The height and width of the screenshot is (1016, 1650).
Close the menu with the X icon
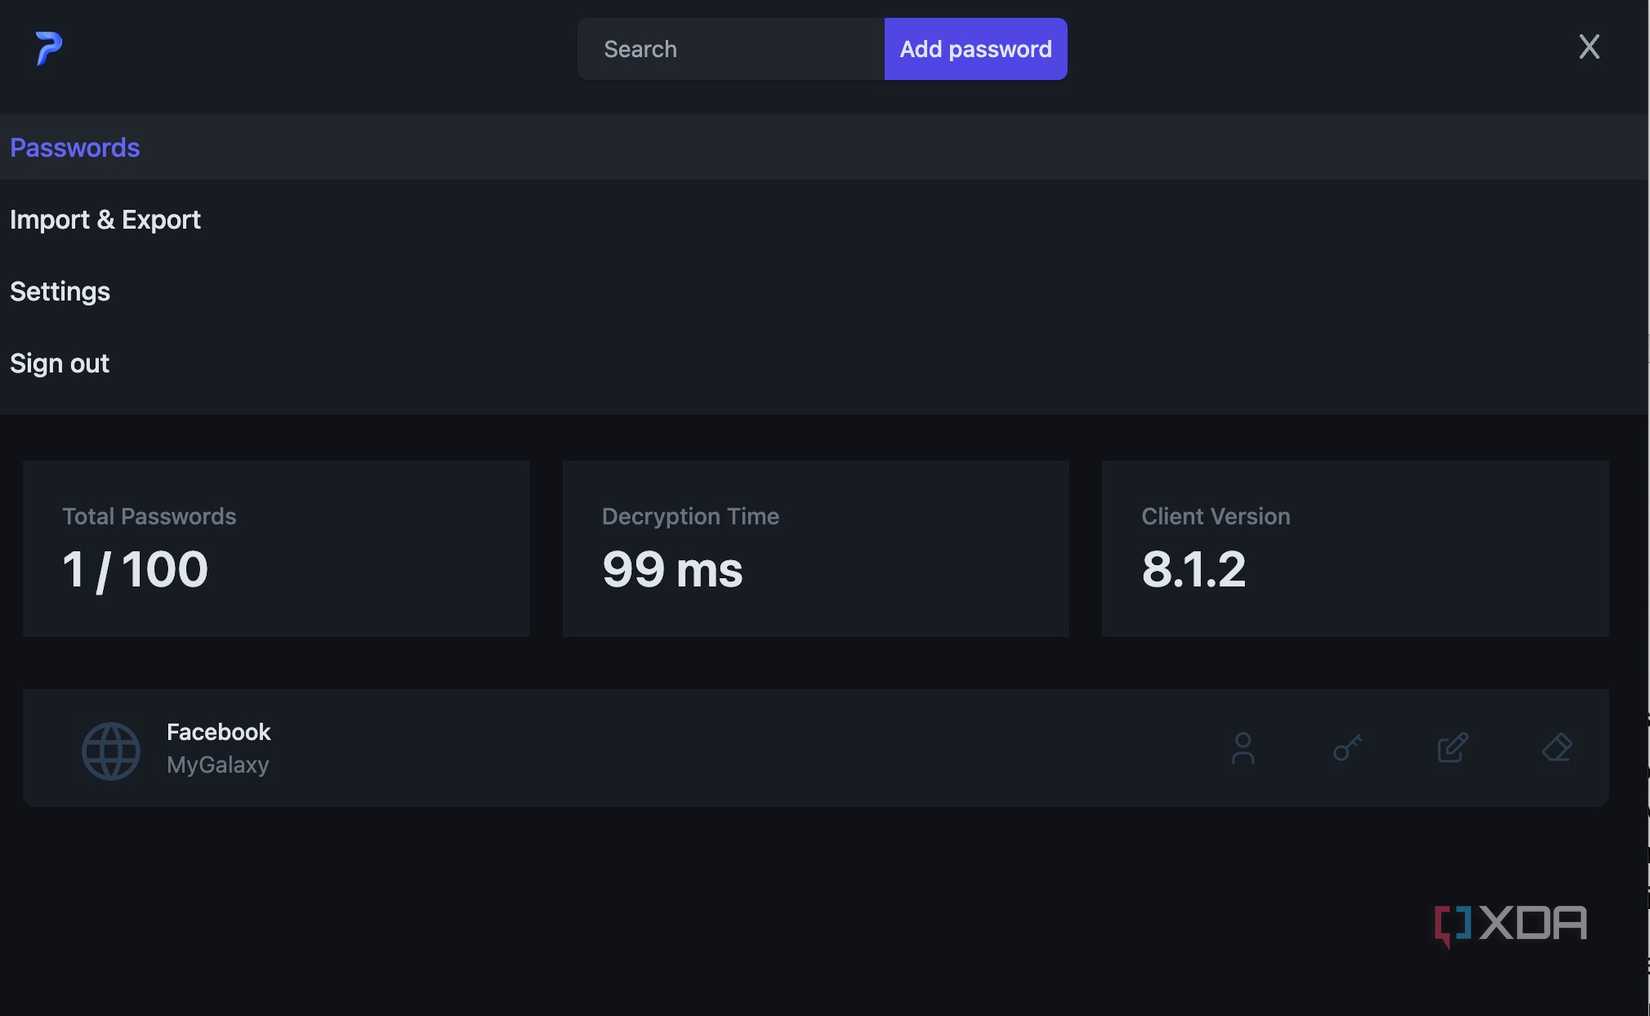pos(1589,46)
